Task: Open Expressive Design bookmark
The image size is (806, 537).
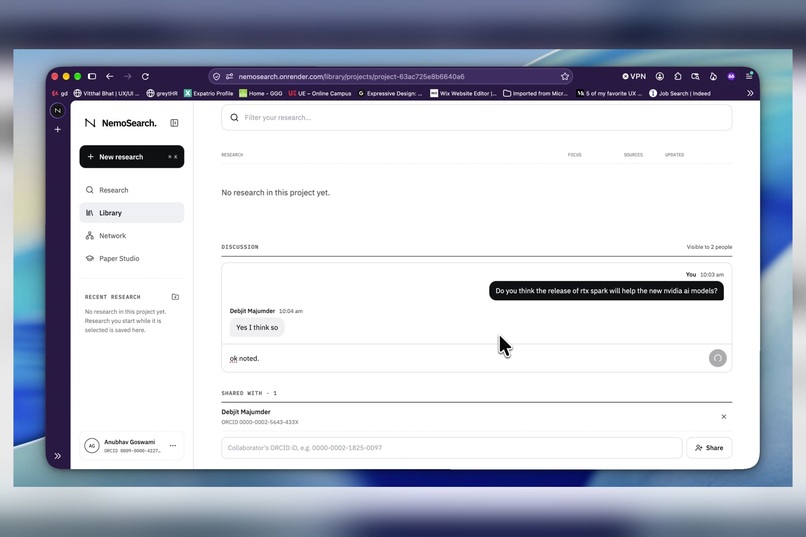Action: (390, 93)
